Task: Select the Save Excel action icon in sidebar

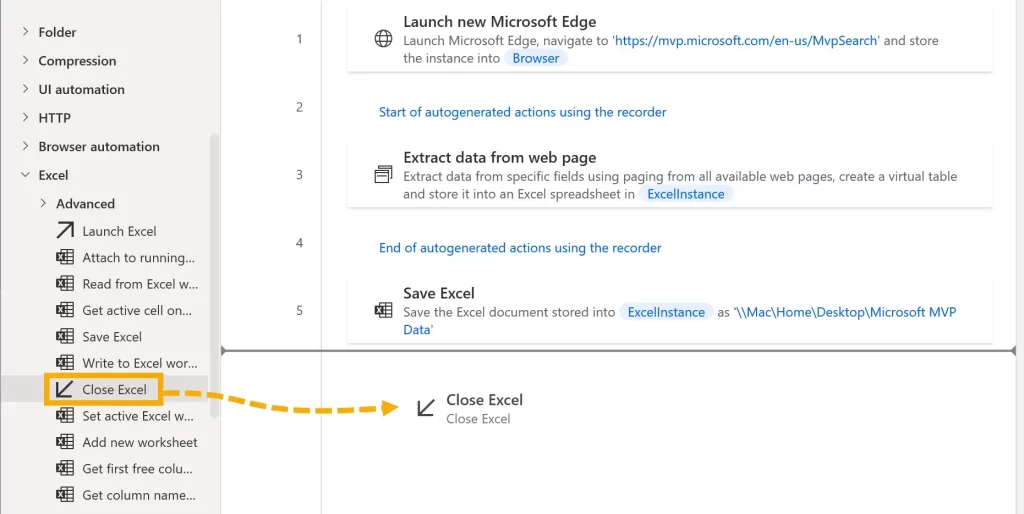Action: [x=65, y=337]
